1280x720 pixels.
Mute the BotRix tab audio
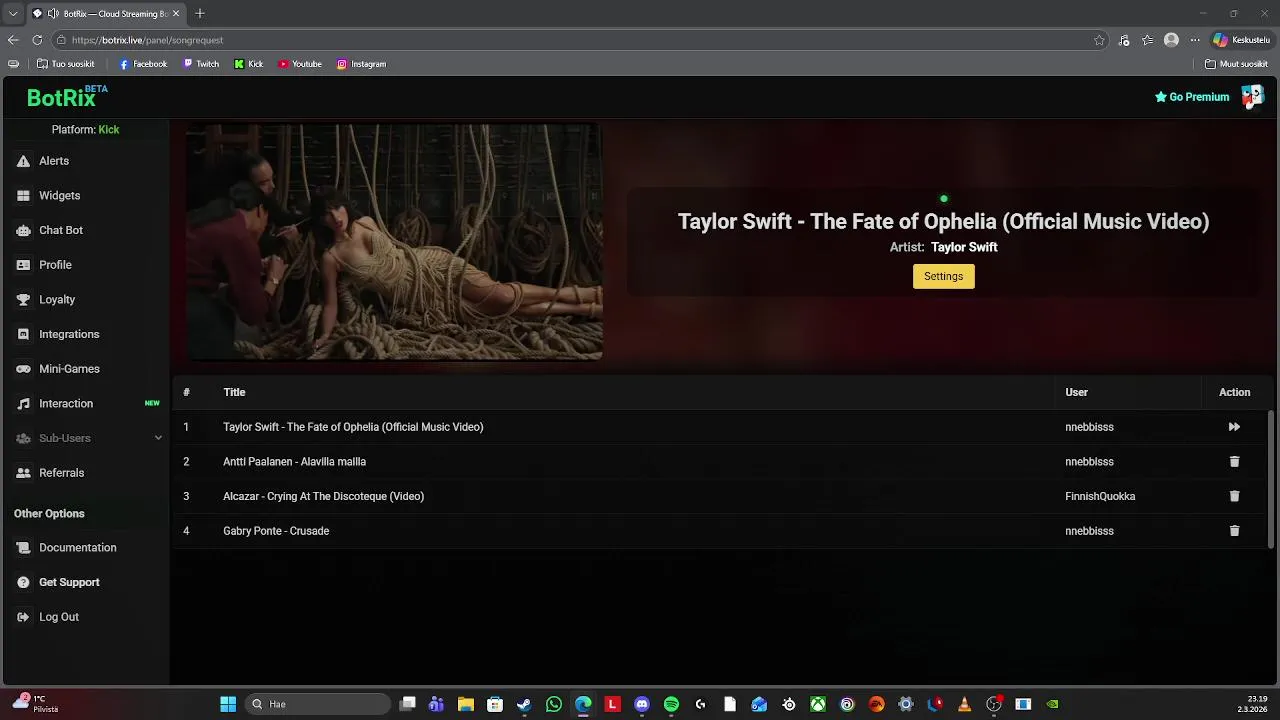point(53,14)
